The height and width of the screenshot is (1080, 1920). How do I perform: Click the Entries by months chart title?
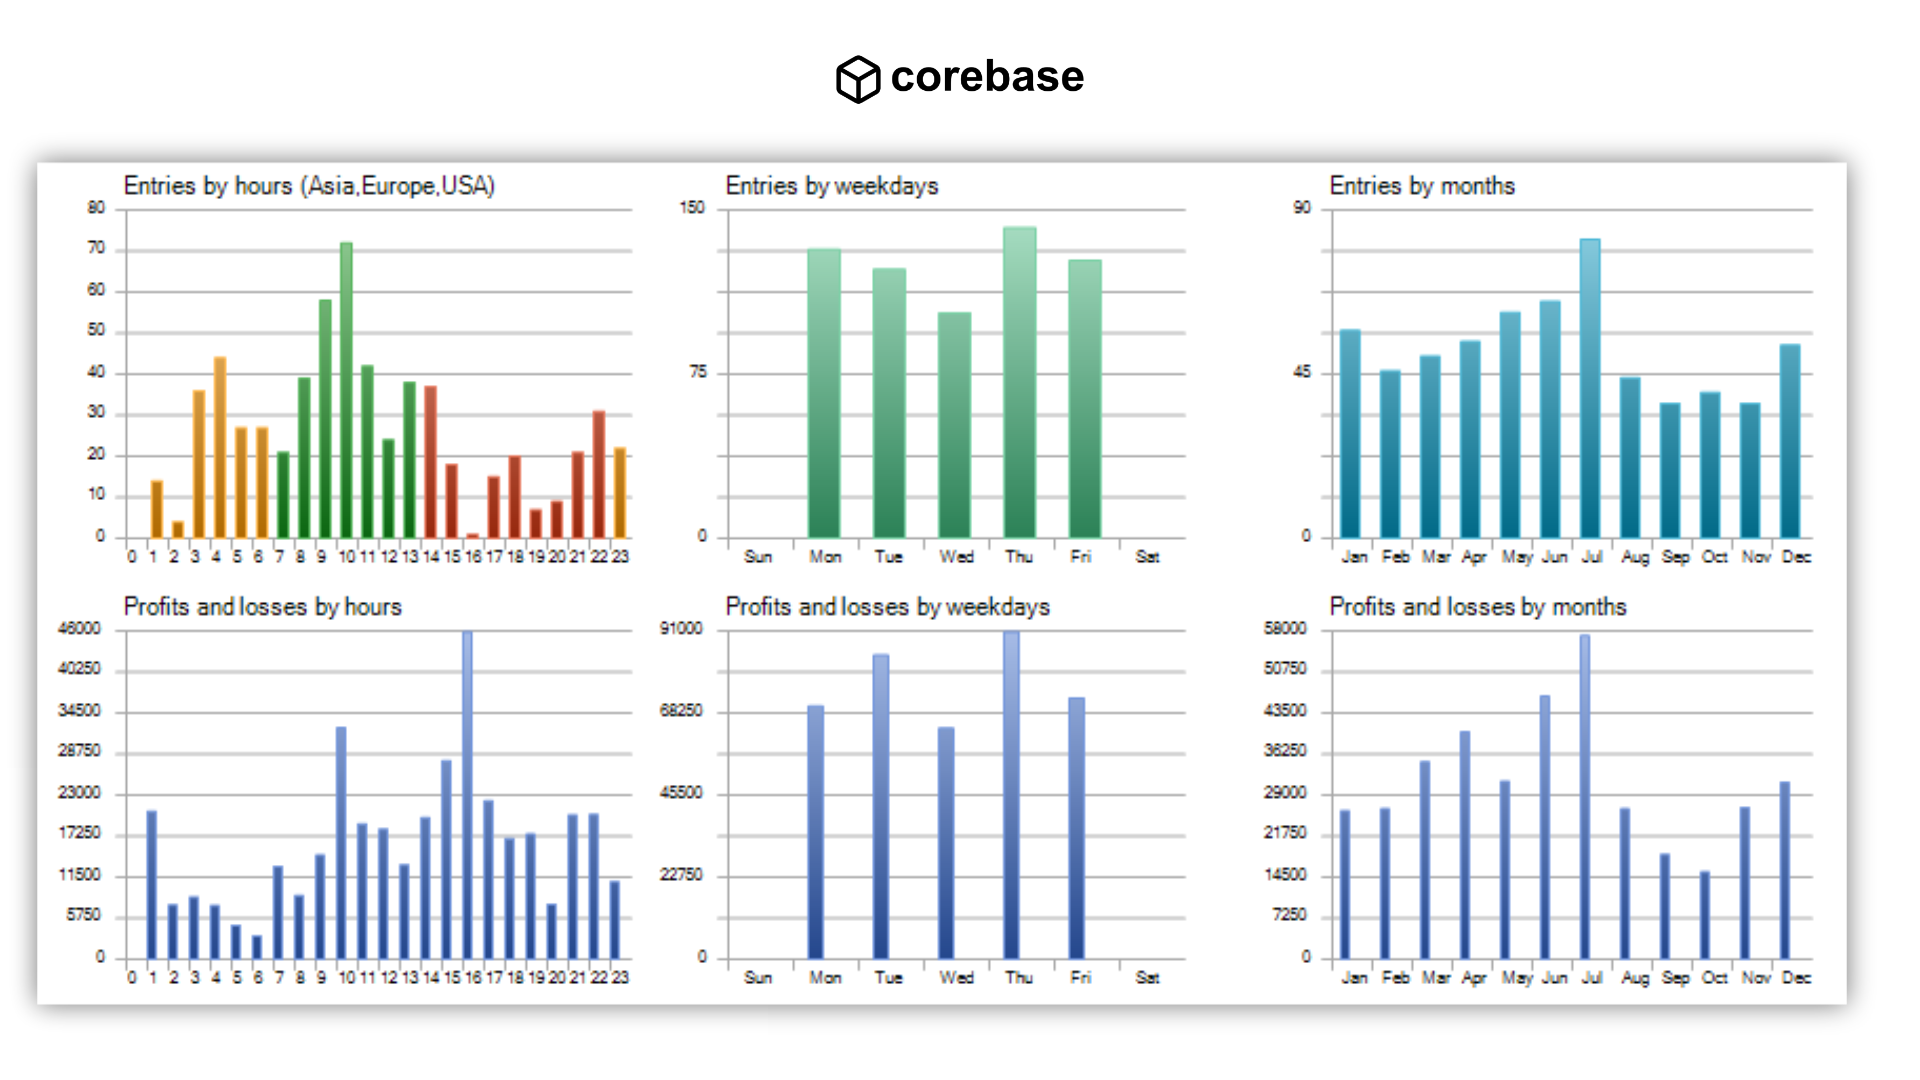(x=1421, y=186)
